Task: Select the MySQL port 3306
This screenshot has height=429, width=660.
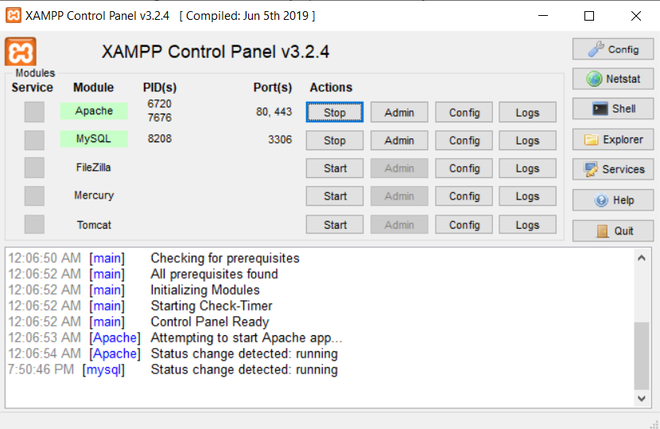Action: 280,139
